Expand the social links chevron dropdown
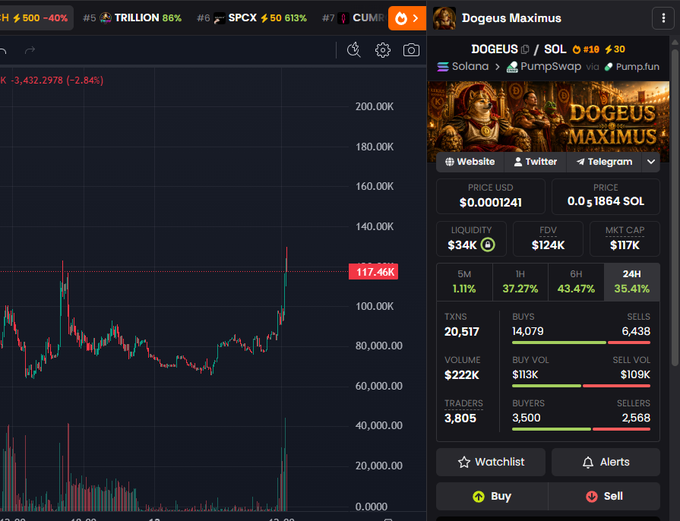 click(651, 162)
